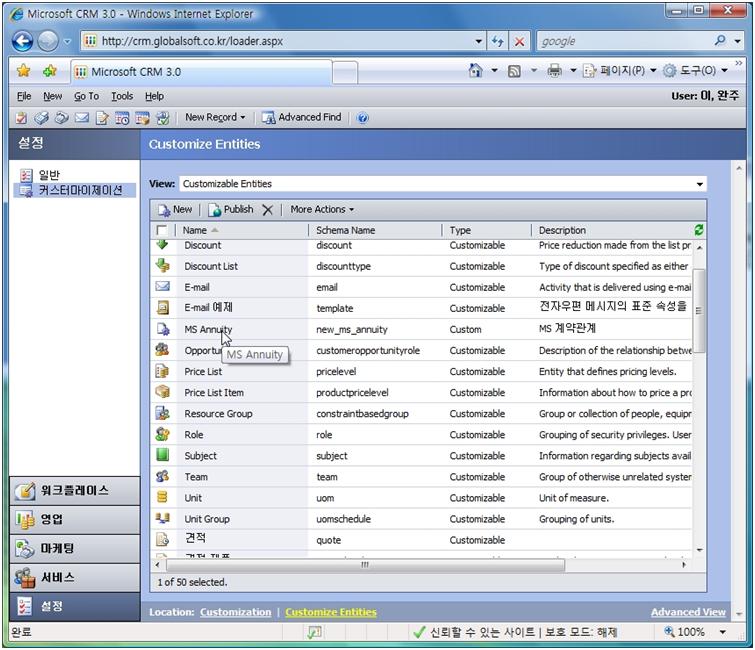Open the address bar history dropdown
Screen dimensions: 755x650
click(x=478, y=41)
